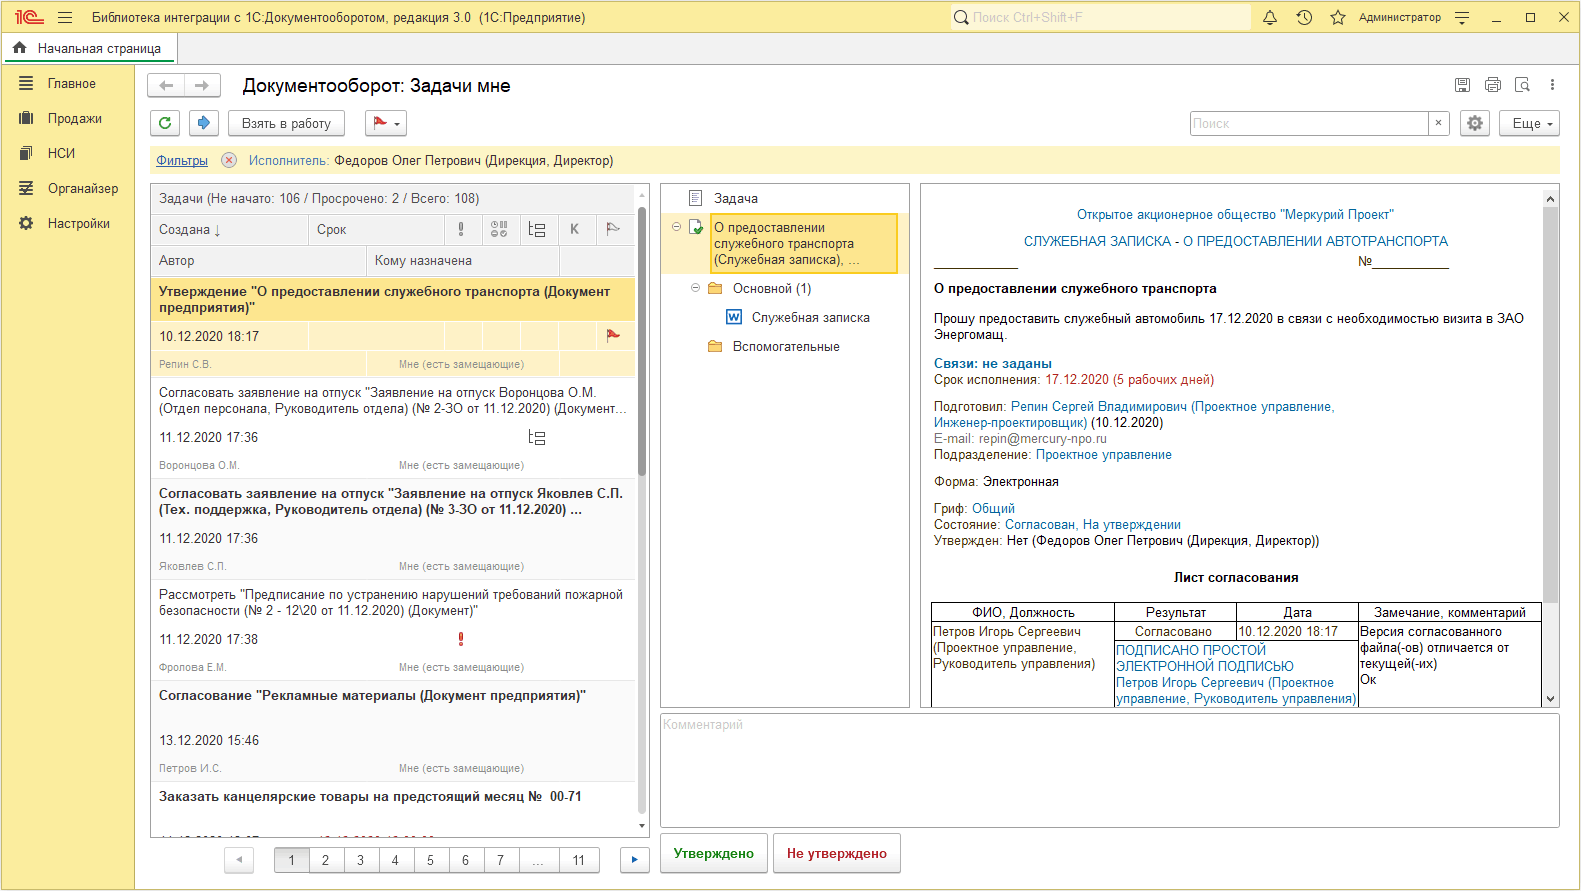The image size is (1581, 891).
Task: Select Согласование Рекламные материалы task
Action: click(393, 731)
